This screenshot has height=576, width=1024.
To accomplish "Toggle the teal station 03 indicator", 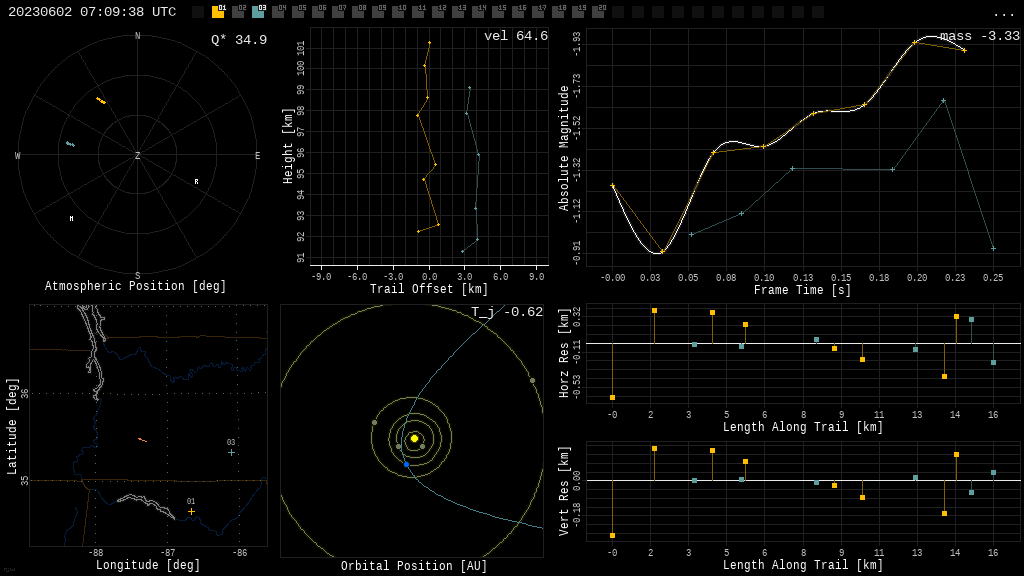I will point(259,12).
